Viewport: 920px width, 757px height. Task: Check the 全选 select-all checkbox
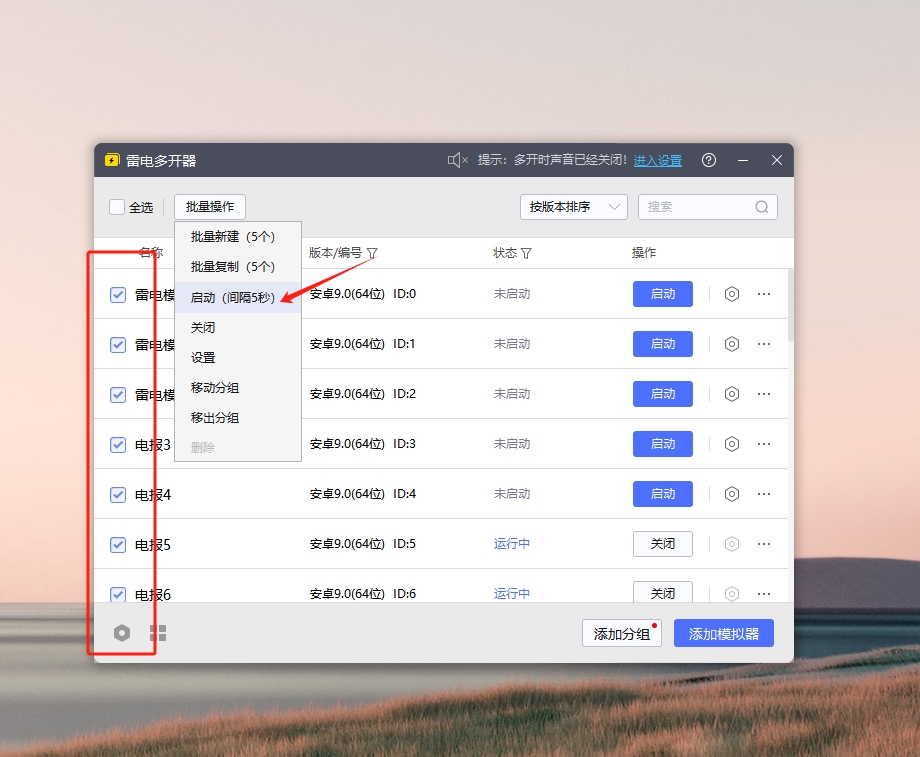117,207
